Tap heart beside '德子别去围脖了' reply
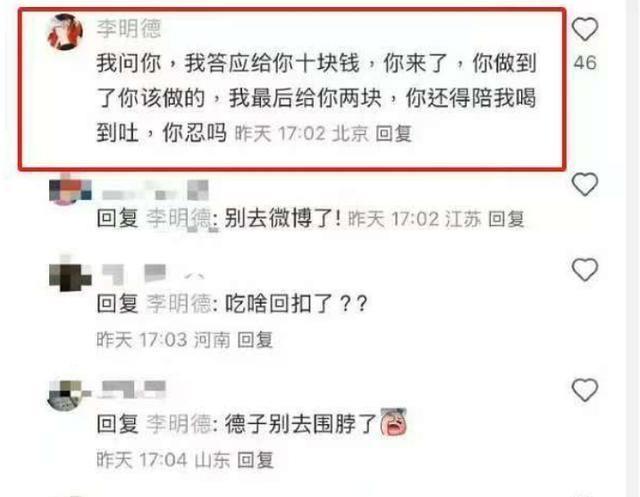The height and width of the screenshot is (497, 640). [585, 390]
